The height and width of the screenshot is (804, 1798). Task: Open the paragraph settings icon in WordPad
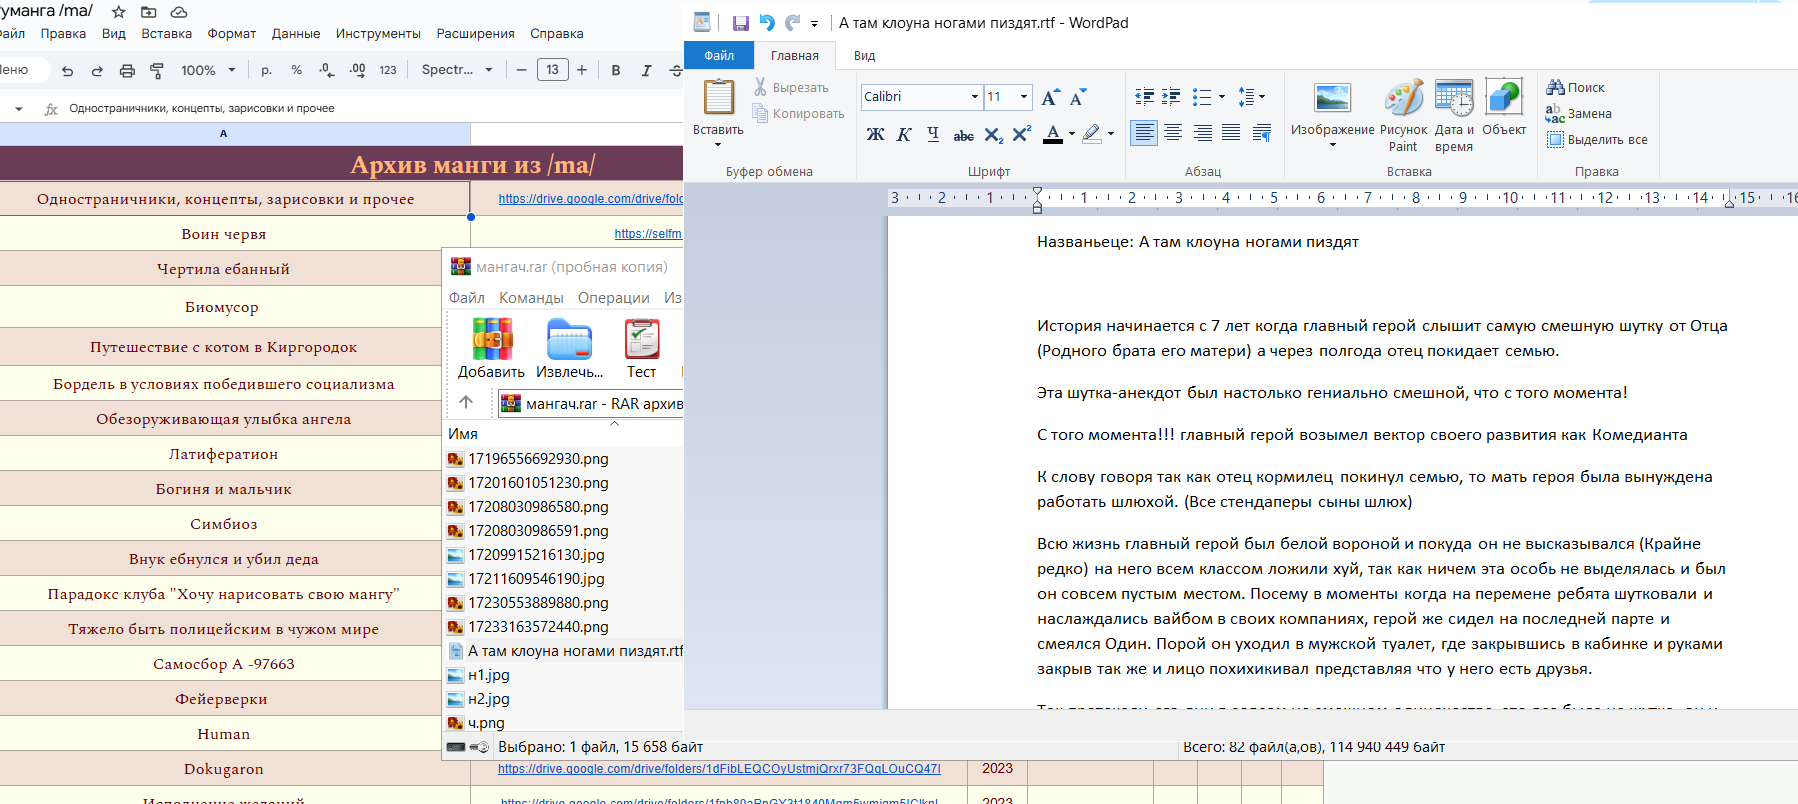(1262, 132)
